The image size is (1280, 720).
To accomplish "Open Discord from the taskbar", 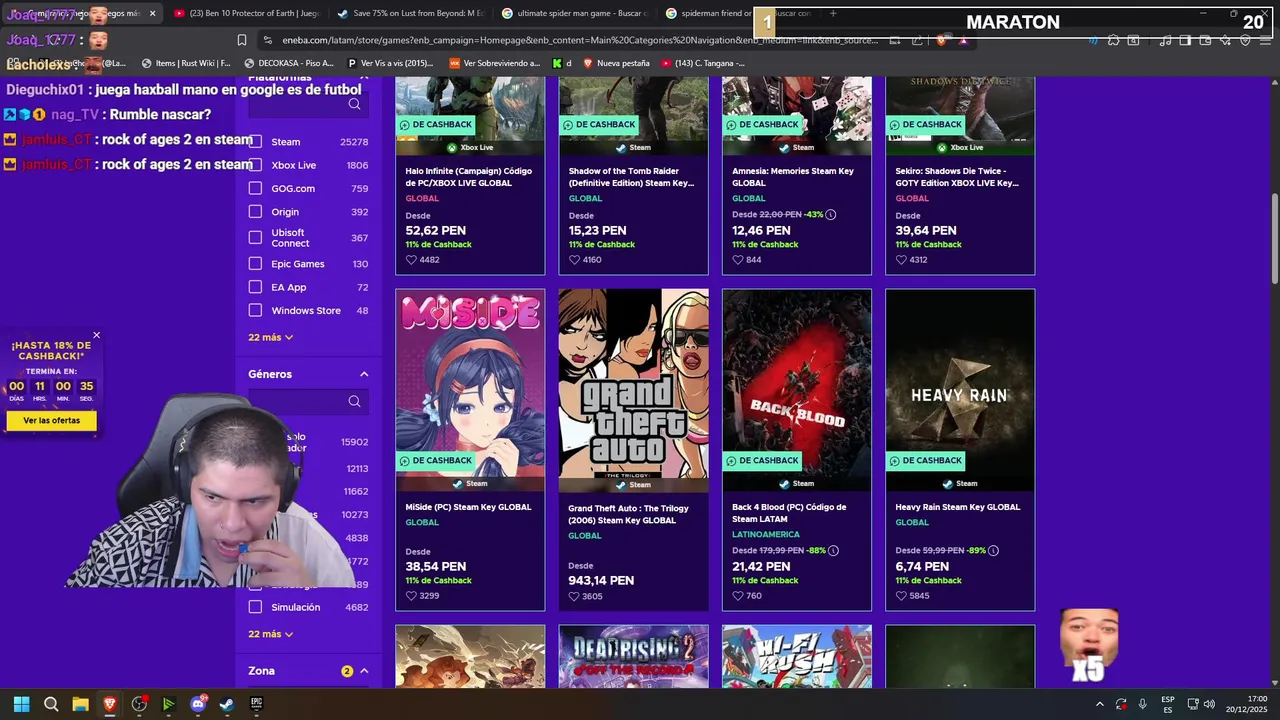I will [x=198, y=704].
